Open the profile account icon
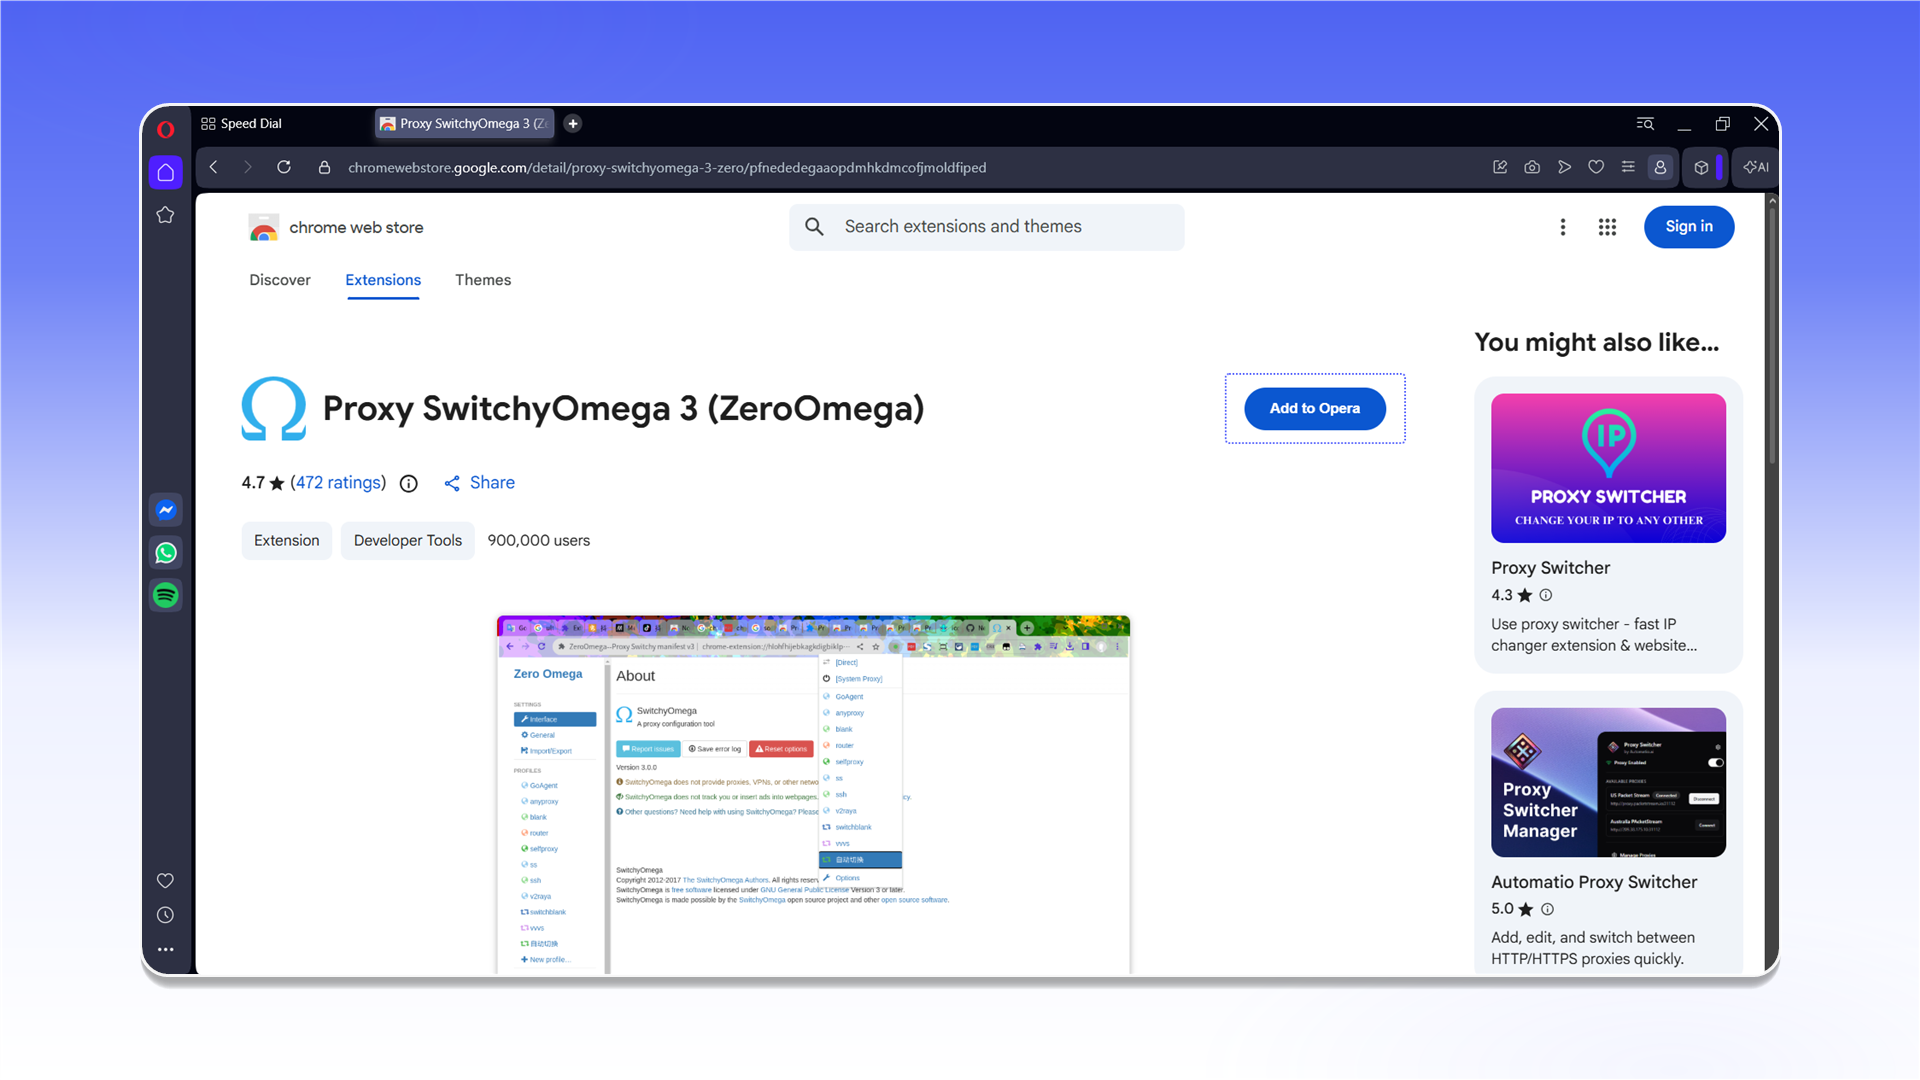The height and width of the screenshot is (1080, 1920). tap(1660, 167)
